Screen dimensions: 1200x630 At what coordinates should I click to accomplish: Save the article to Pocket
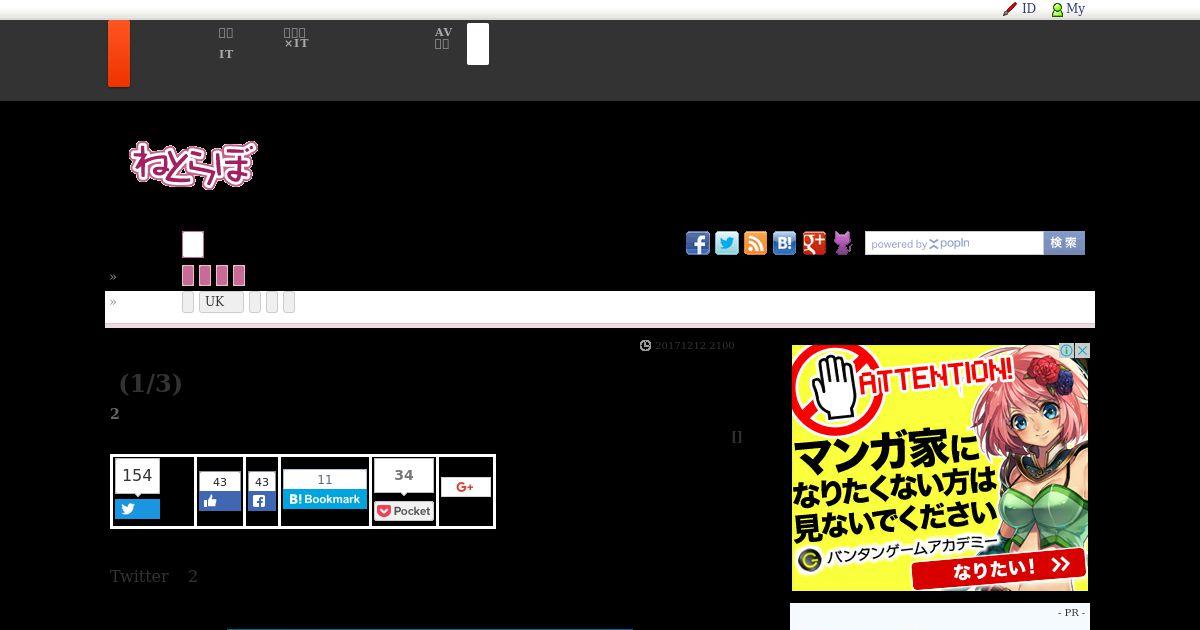point(404,511)
